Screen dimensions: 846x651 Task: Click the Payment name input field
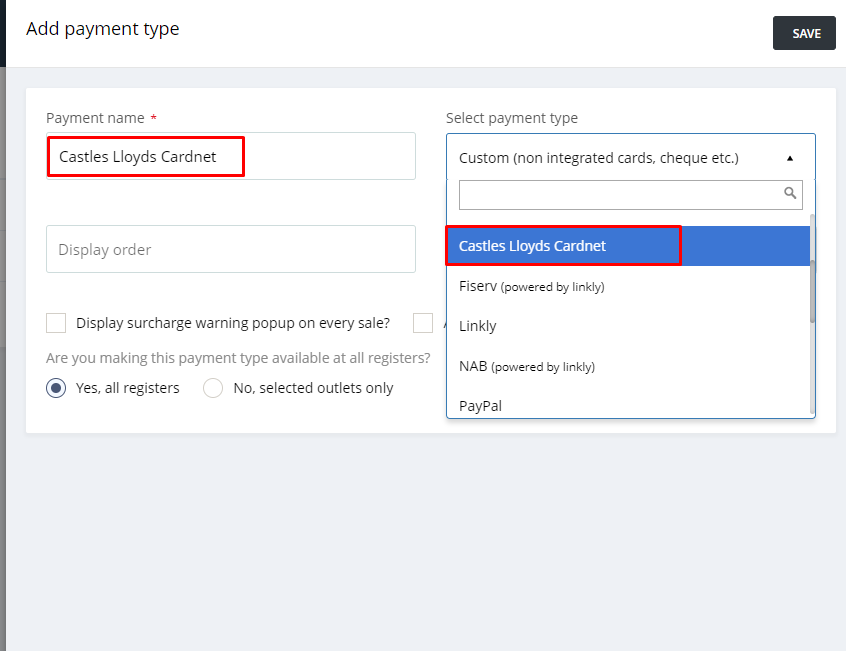[x=231, y=156]
